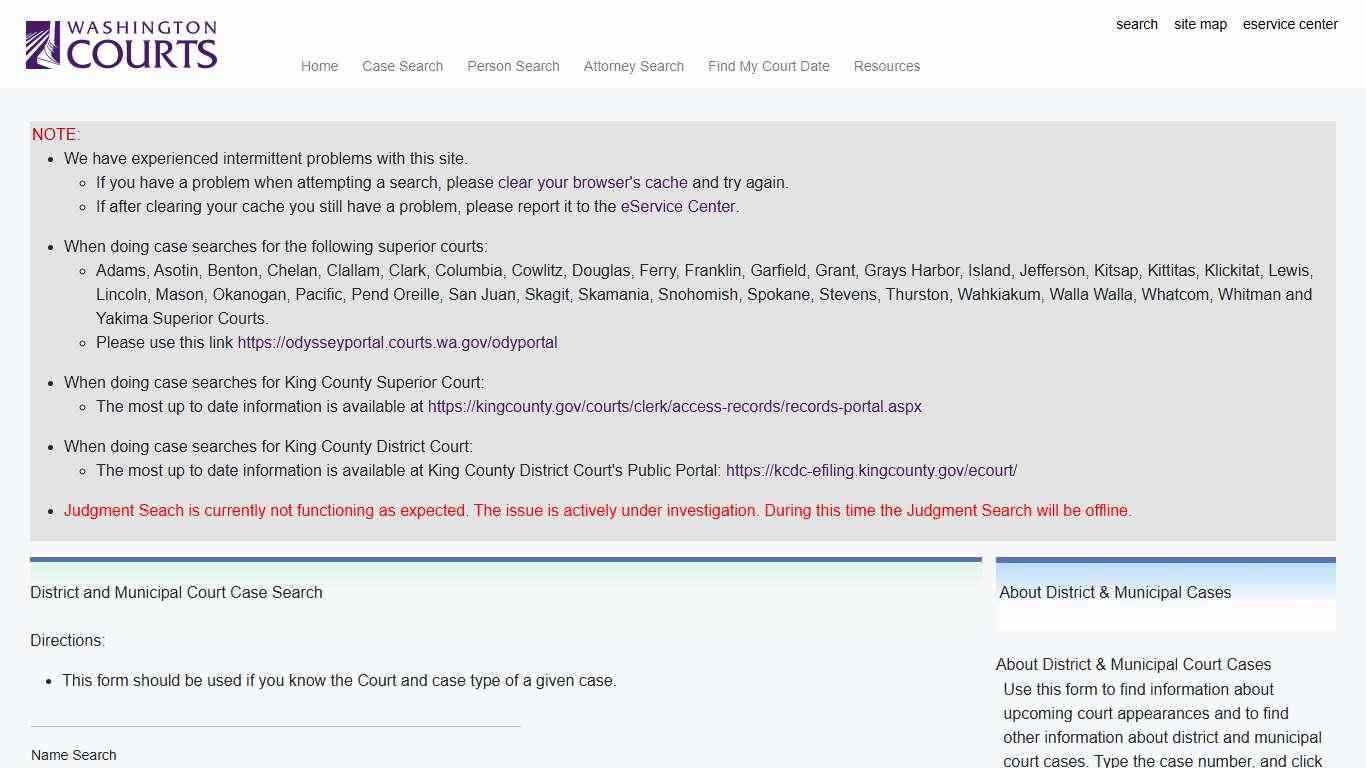This screenshot has height=768, width=1366.
Task: Select Home in the navigation bar
Action: [x=319, y=66]
